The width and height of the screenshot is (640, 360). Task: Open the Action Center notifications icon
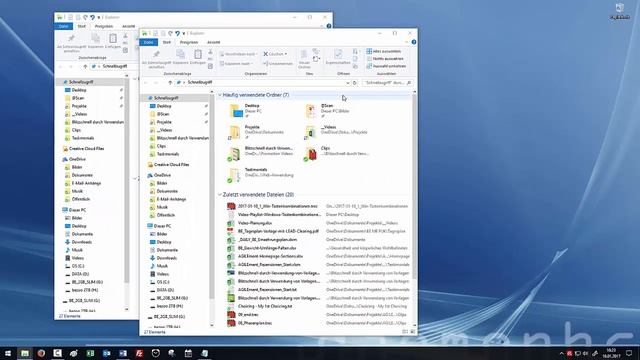629,353
